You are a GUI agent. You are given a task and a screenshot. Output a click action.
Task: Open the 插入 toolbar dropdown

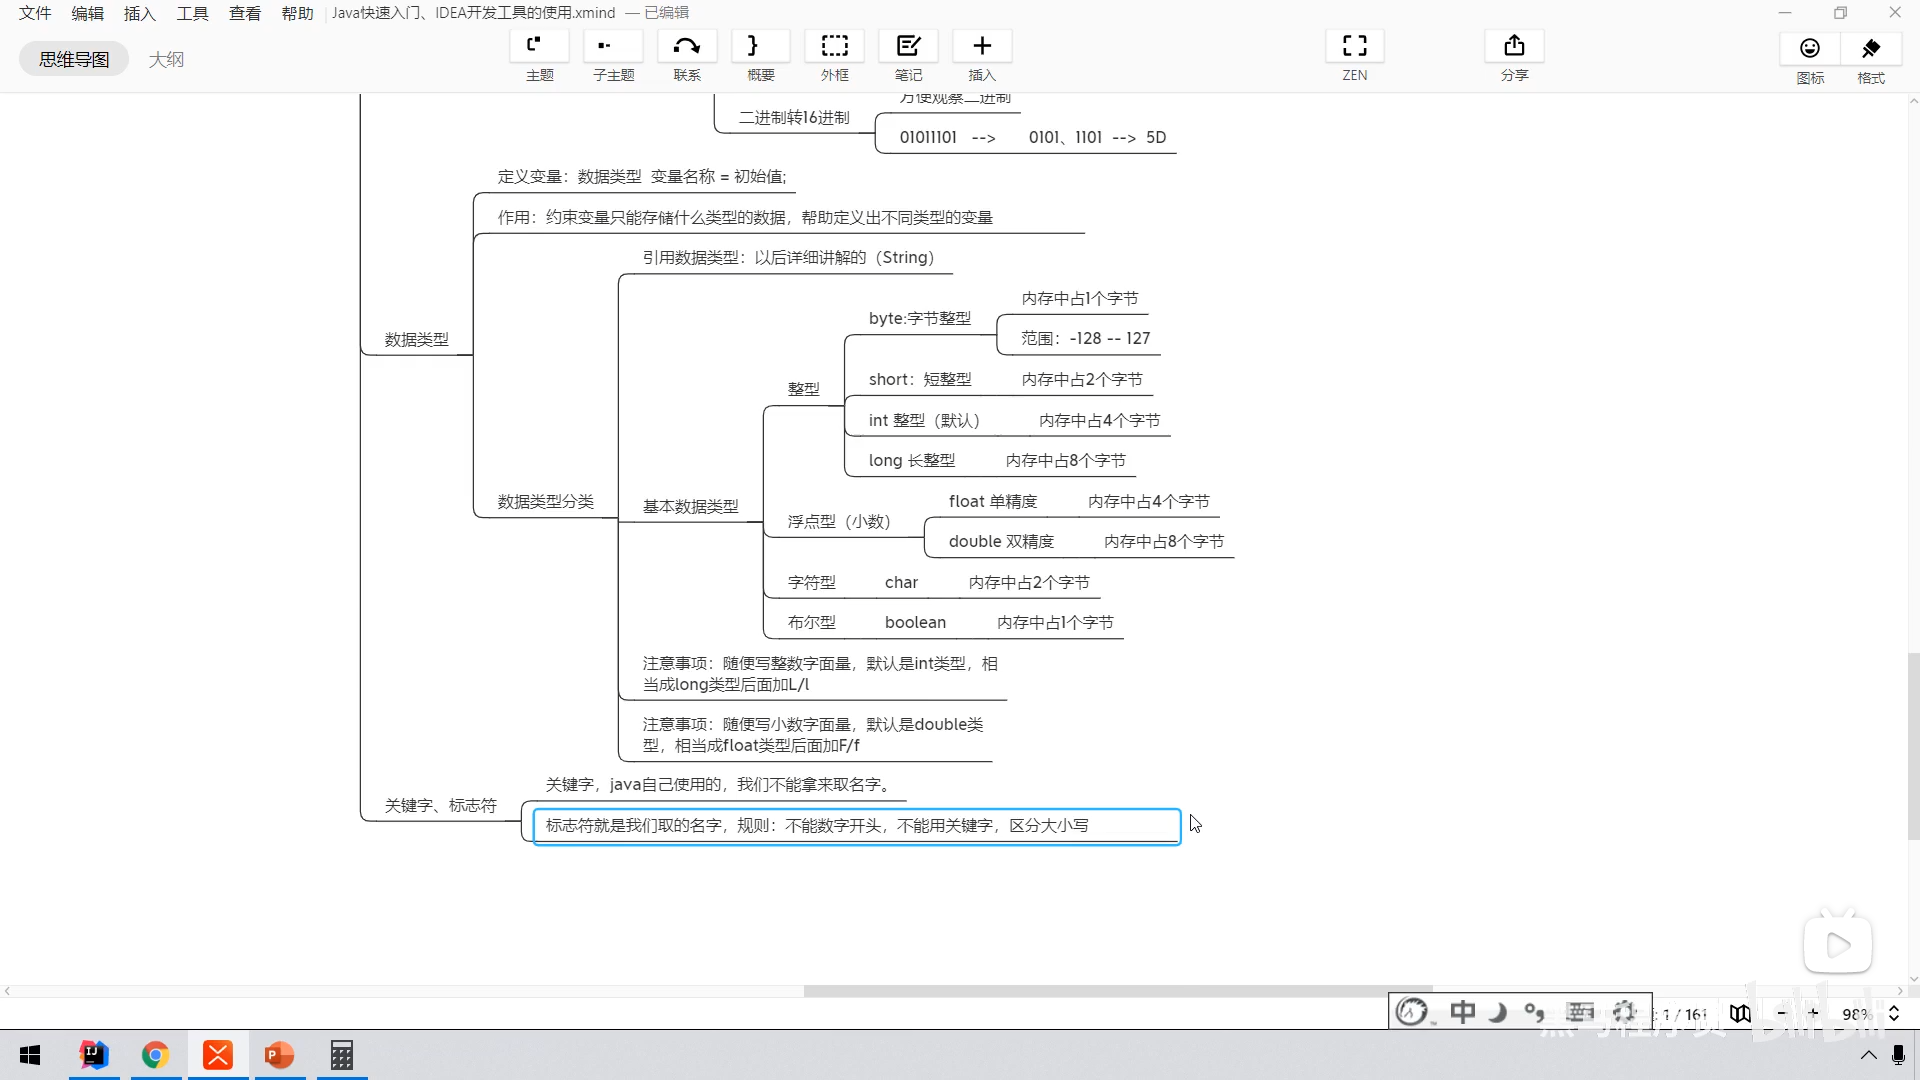(x=982, y=47)
